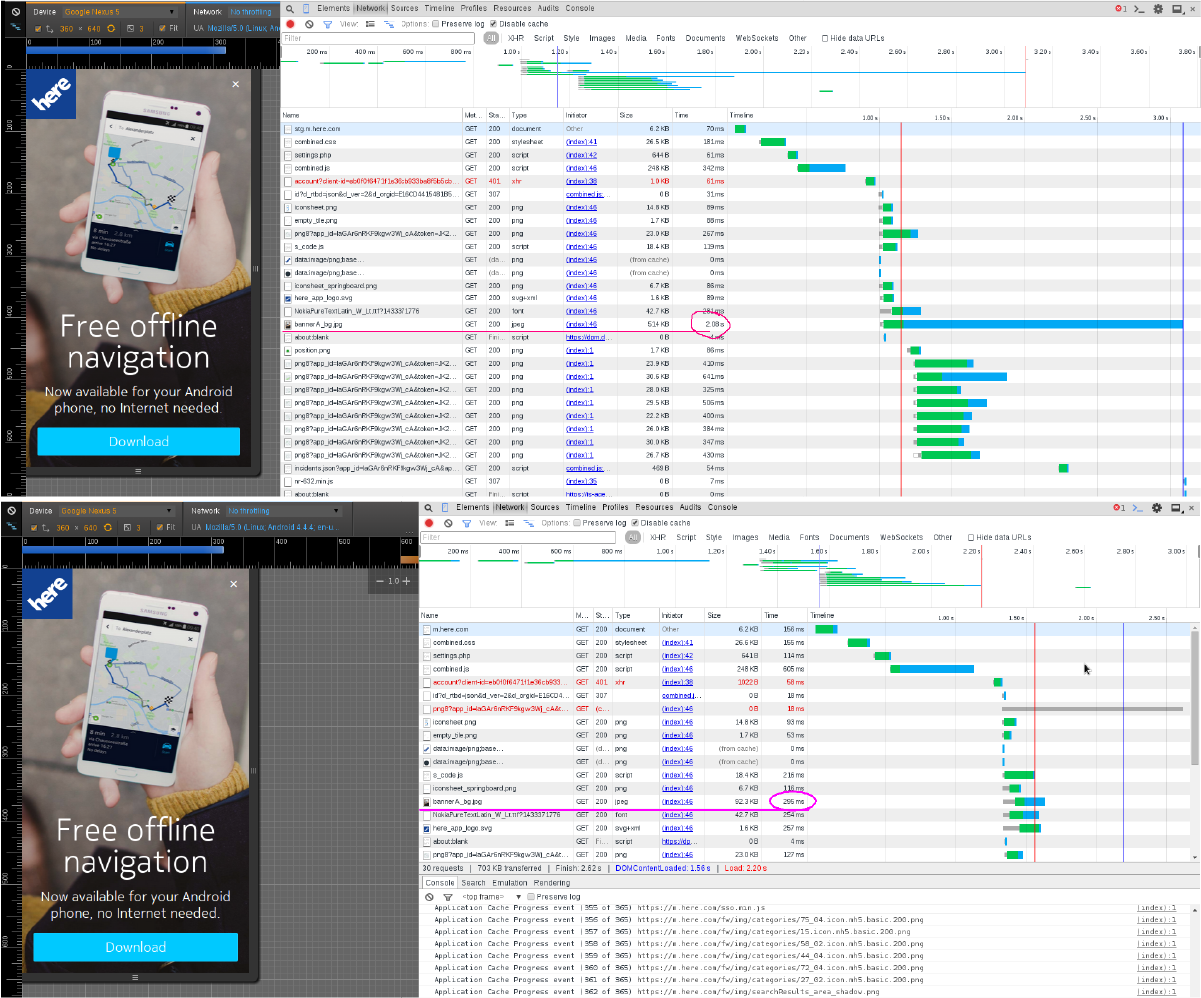Click Download button in lower phone preview
Viewport: 1201px width, 998px height.
tap(135, 947)
